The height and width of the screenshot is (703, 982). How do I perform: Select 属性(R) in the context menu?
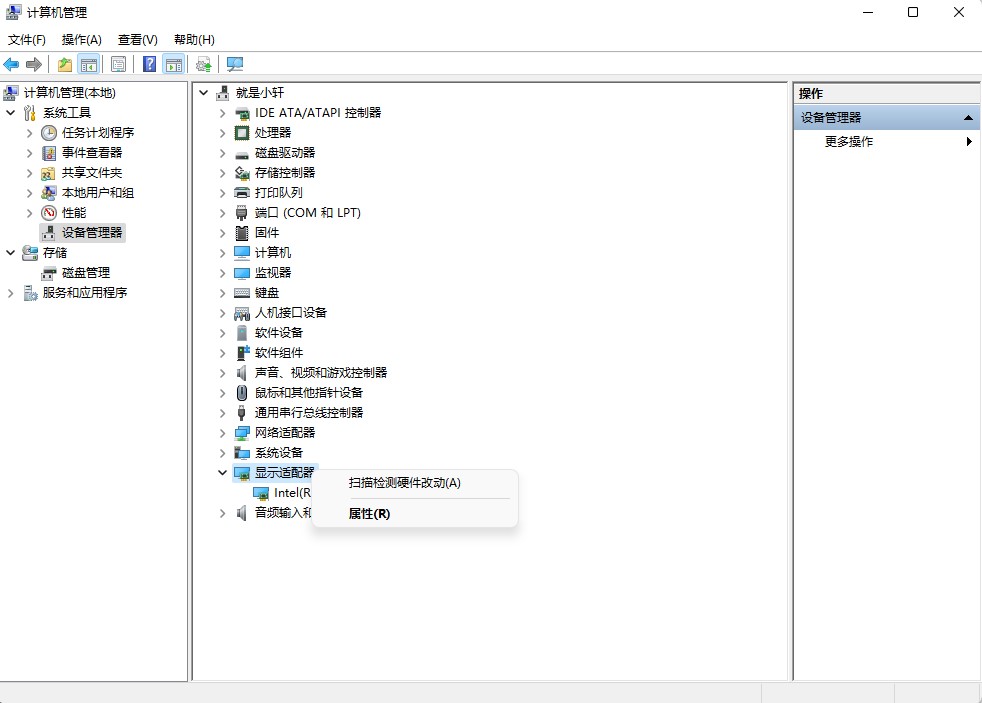click(369, 514)
